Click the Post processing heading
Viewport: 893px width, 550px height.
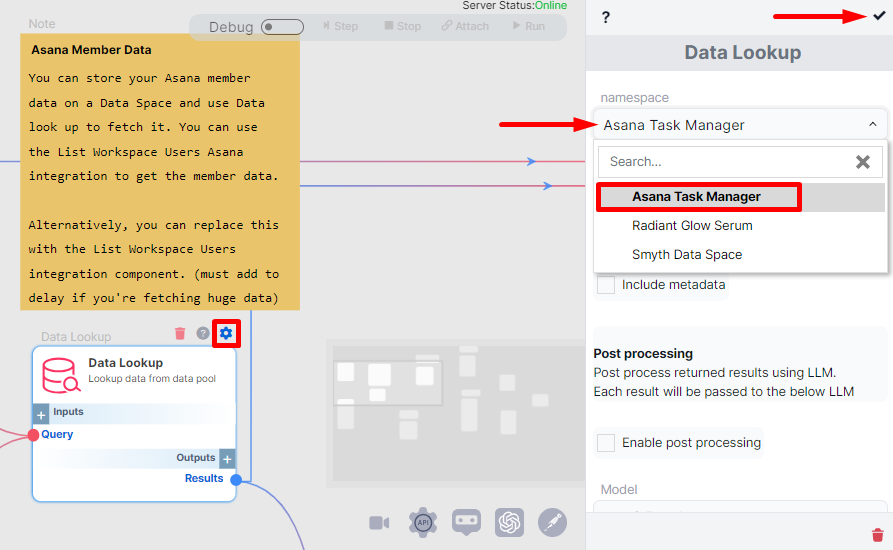[643, 354]
